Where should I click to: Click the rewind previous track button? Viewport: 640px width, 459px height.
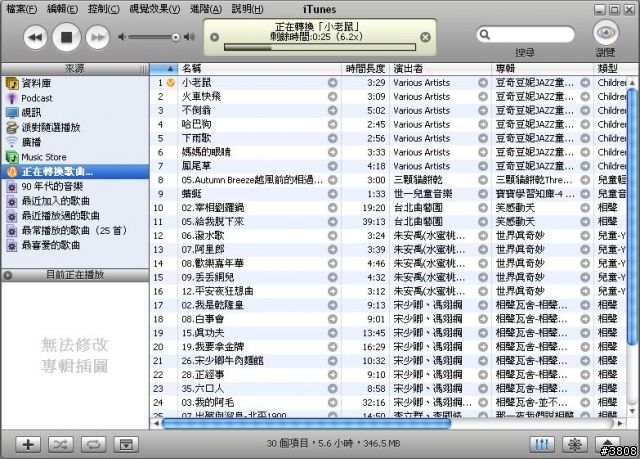(x=35, y=38)
